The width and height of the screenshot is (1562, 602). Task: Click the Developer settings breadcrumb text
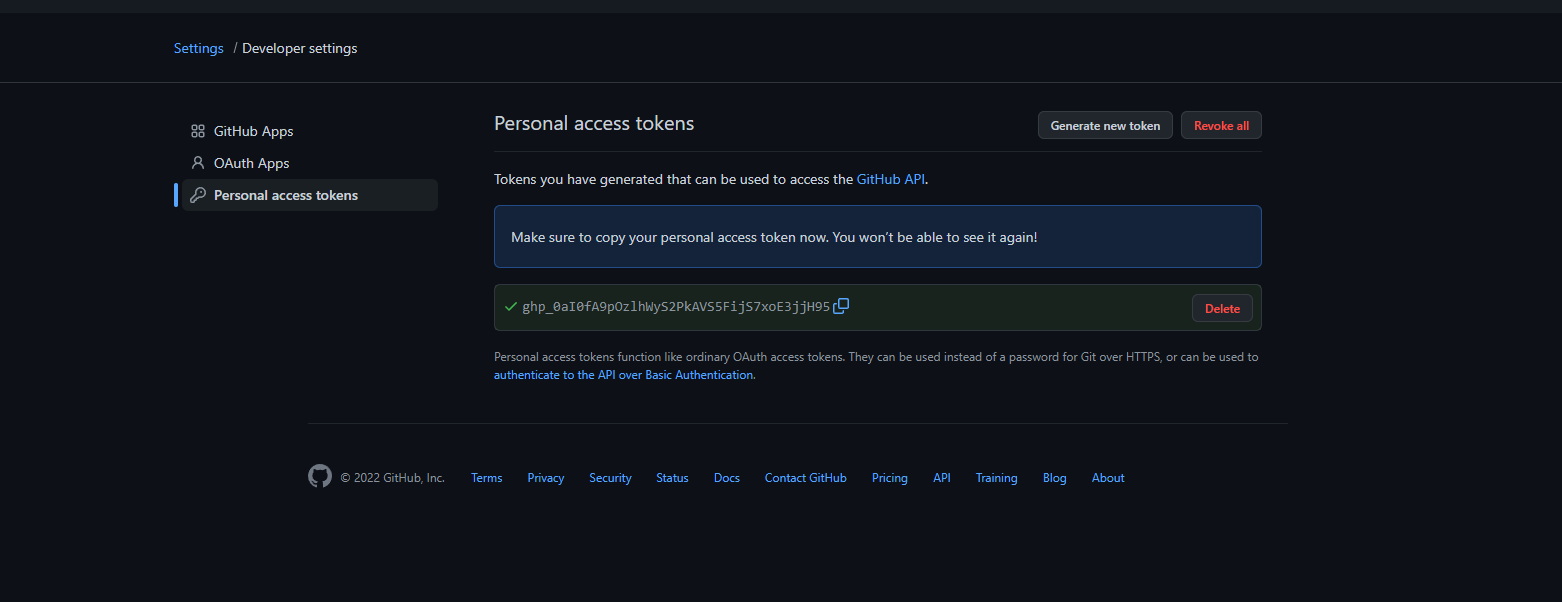300,48
